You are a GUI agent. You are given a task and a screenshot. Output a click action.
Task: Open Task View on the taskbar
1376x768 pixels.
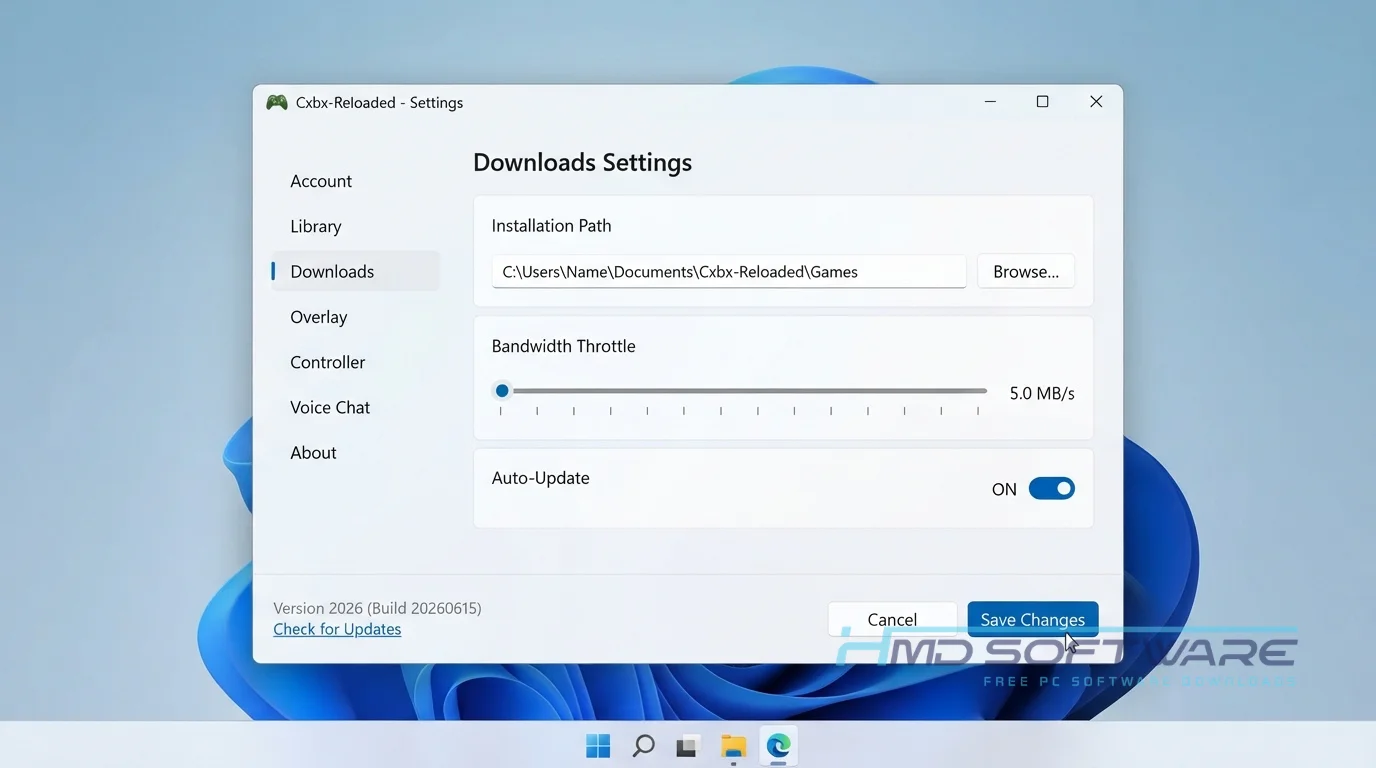(x=687, y=746)
